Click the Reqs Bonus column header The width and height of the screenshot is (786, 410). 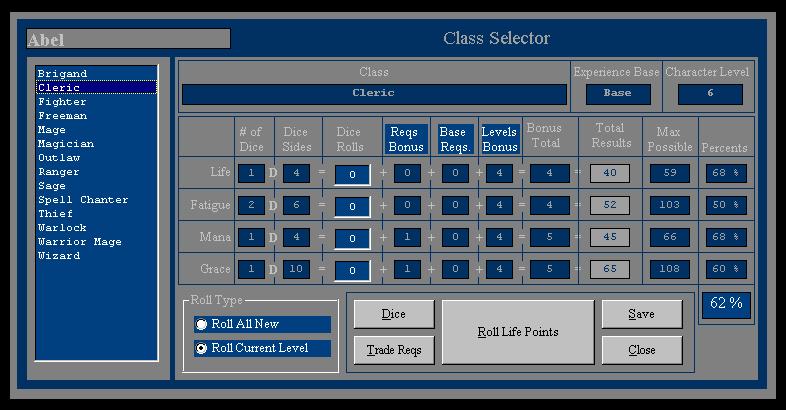pyautogui.click(x=407, y=139)
